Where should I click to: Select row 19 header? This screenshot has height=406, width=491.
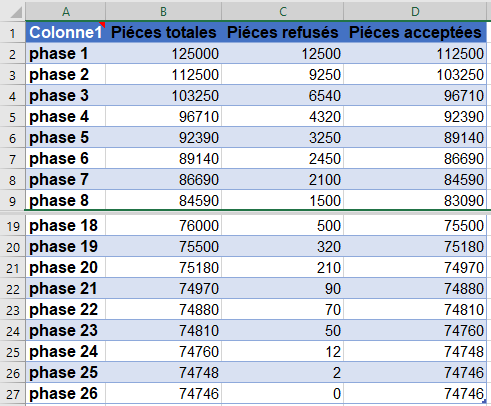click(12, 226)
